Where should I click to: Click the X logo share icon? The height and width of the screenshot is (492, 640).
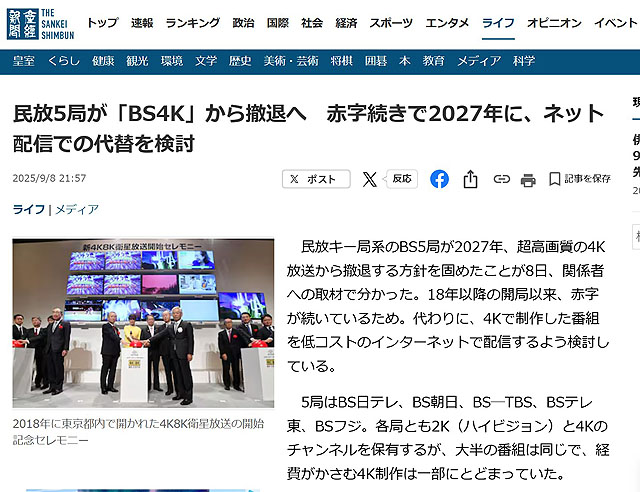369,179
